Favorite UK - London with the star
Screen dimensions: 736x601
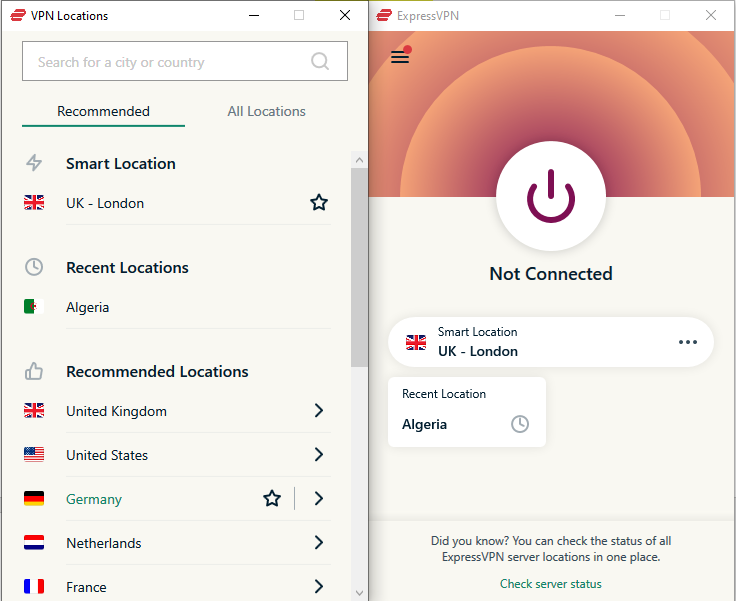tap(319, 203)
